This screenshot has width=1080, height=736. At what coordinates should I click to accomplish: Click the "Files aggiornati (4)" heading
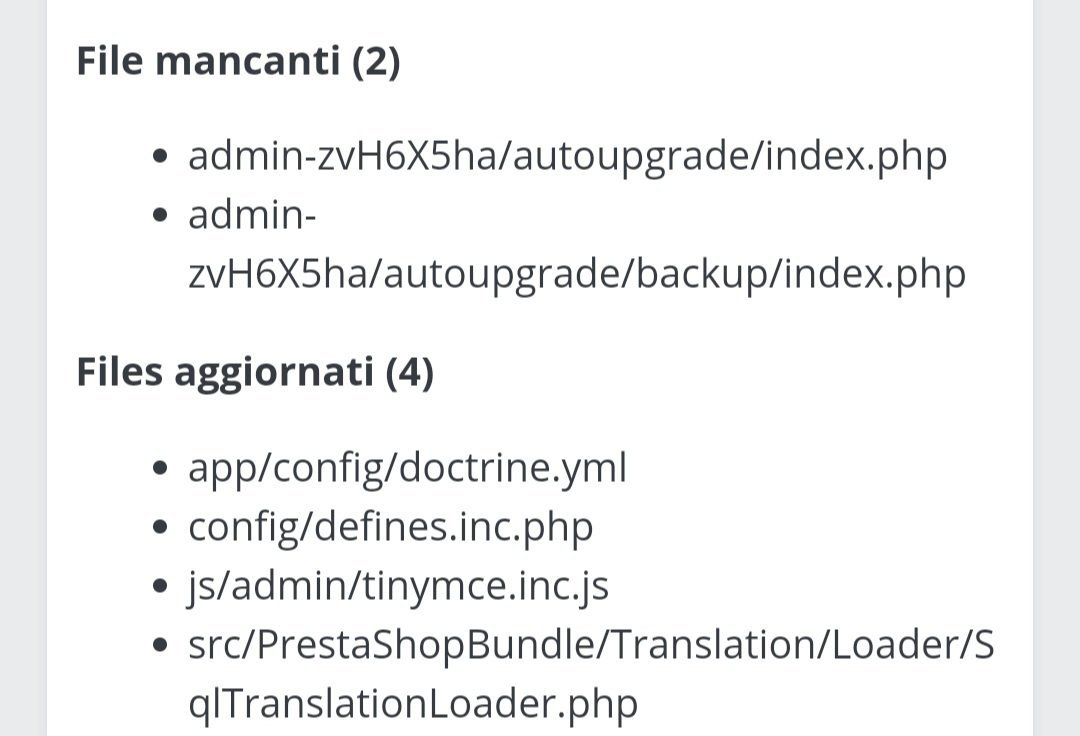(x=255, y=372)
